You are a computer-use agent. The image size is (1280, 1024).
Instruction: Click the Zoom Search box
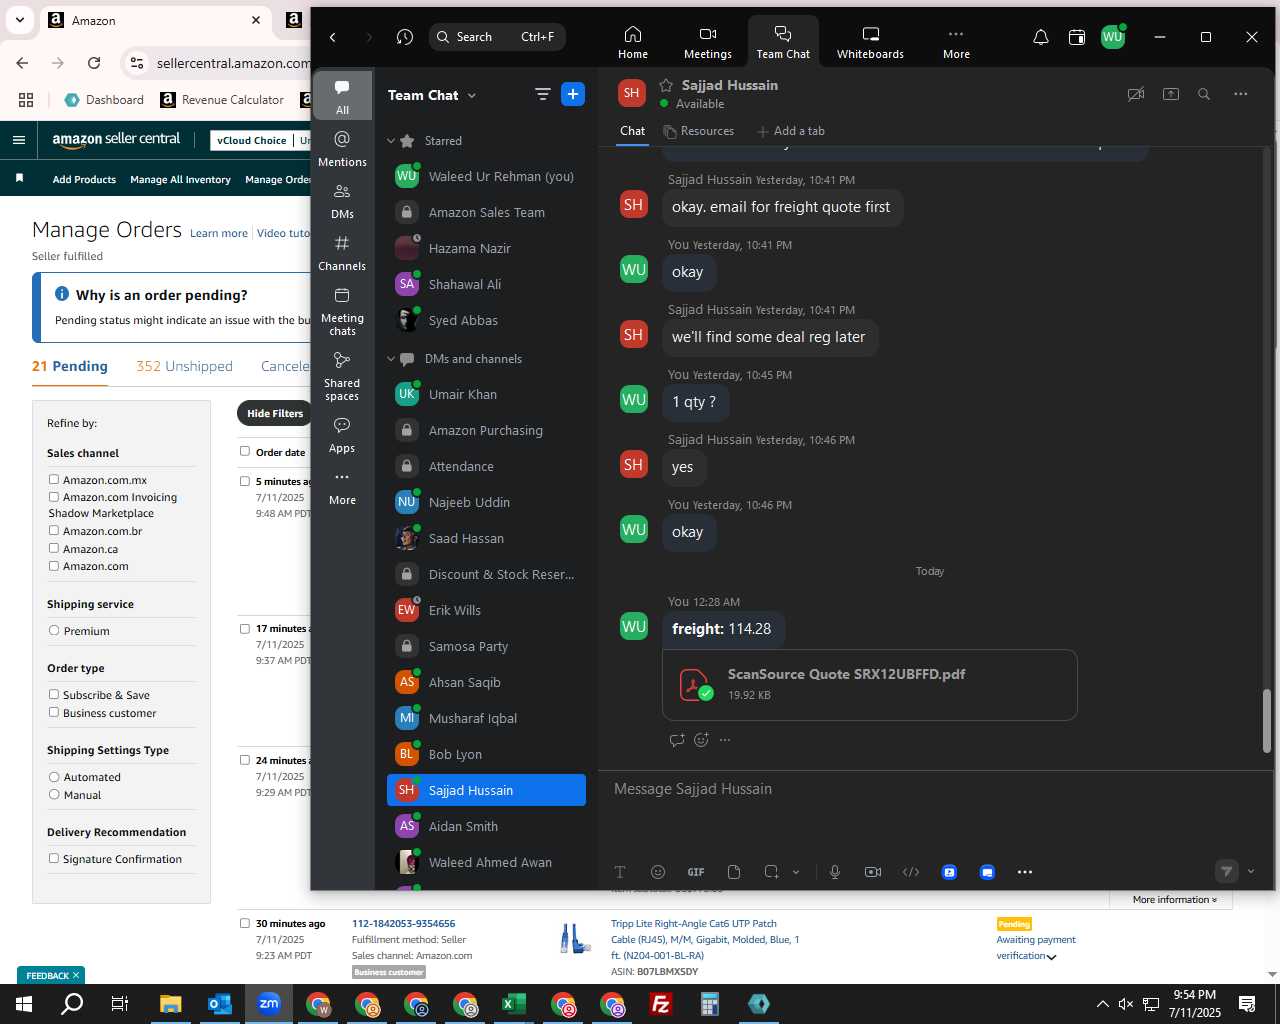click(498, 37)
